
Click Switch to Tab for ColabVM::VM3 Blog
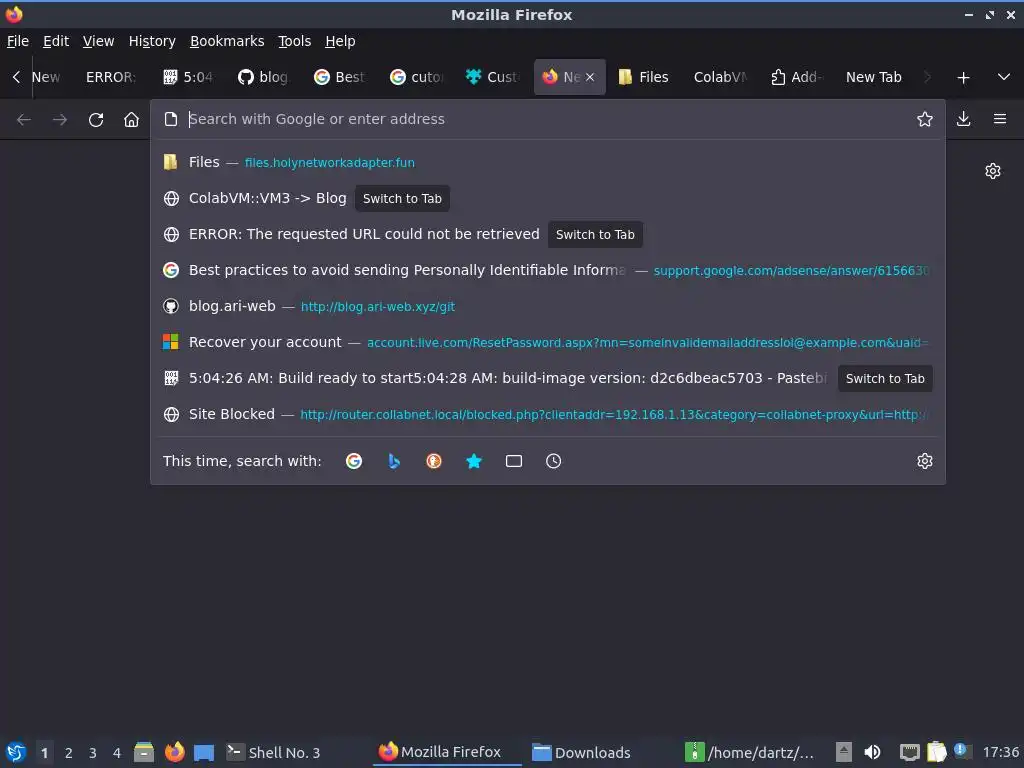(402, 199)
